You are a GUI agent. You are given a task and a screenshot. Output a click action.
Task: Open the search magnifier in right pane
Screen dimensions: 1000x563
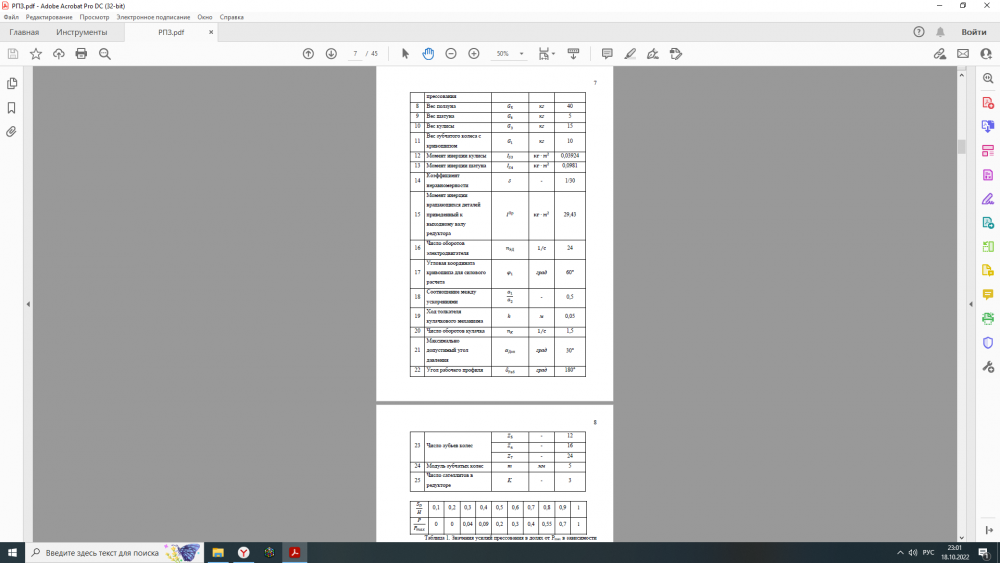point(988,78)
